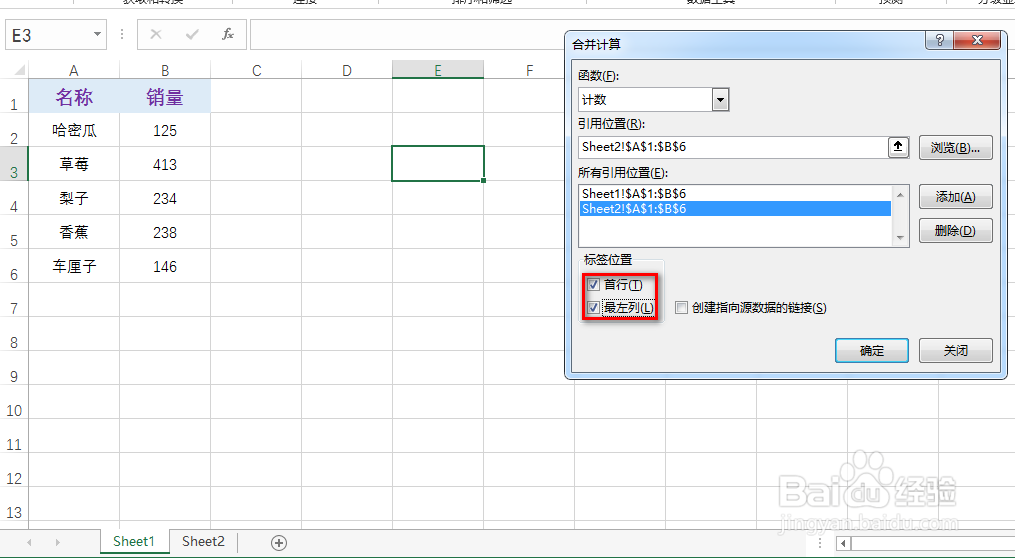1015x558 pixels.
Task: Enable 创建指向源数据的链接 checkbox
Action: (x=681, y=307)
